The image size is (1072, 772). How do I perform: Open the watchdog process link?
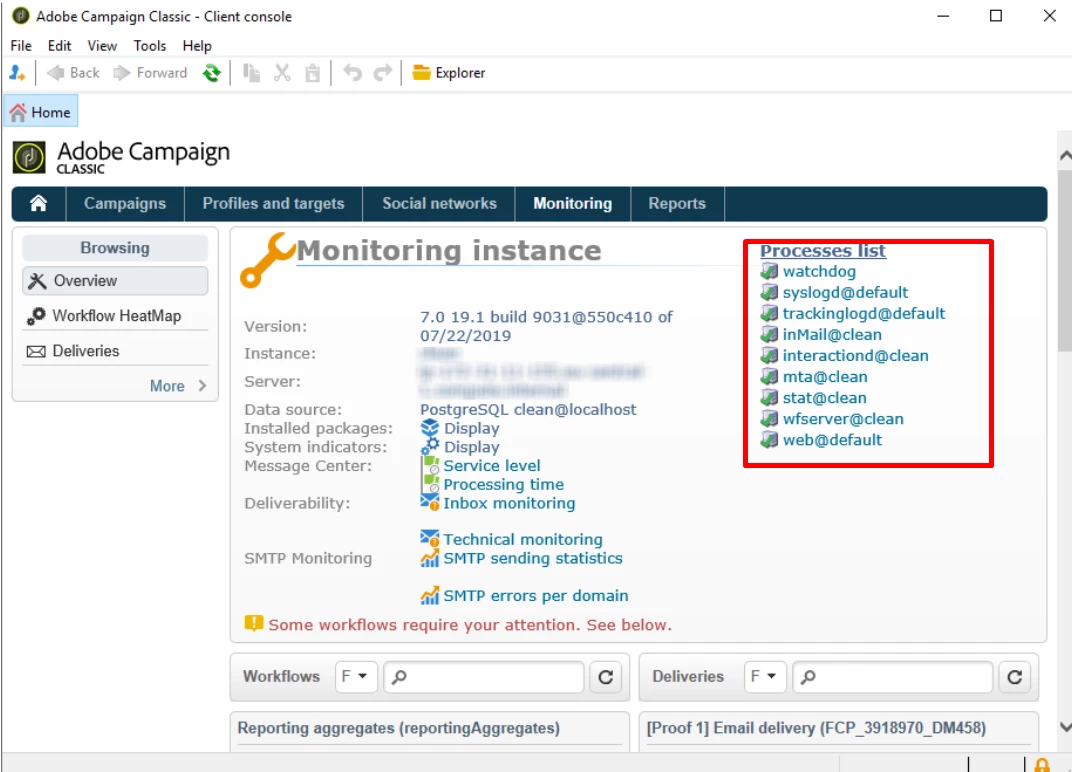tap(819, 271)
